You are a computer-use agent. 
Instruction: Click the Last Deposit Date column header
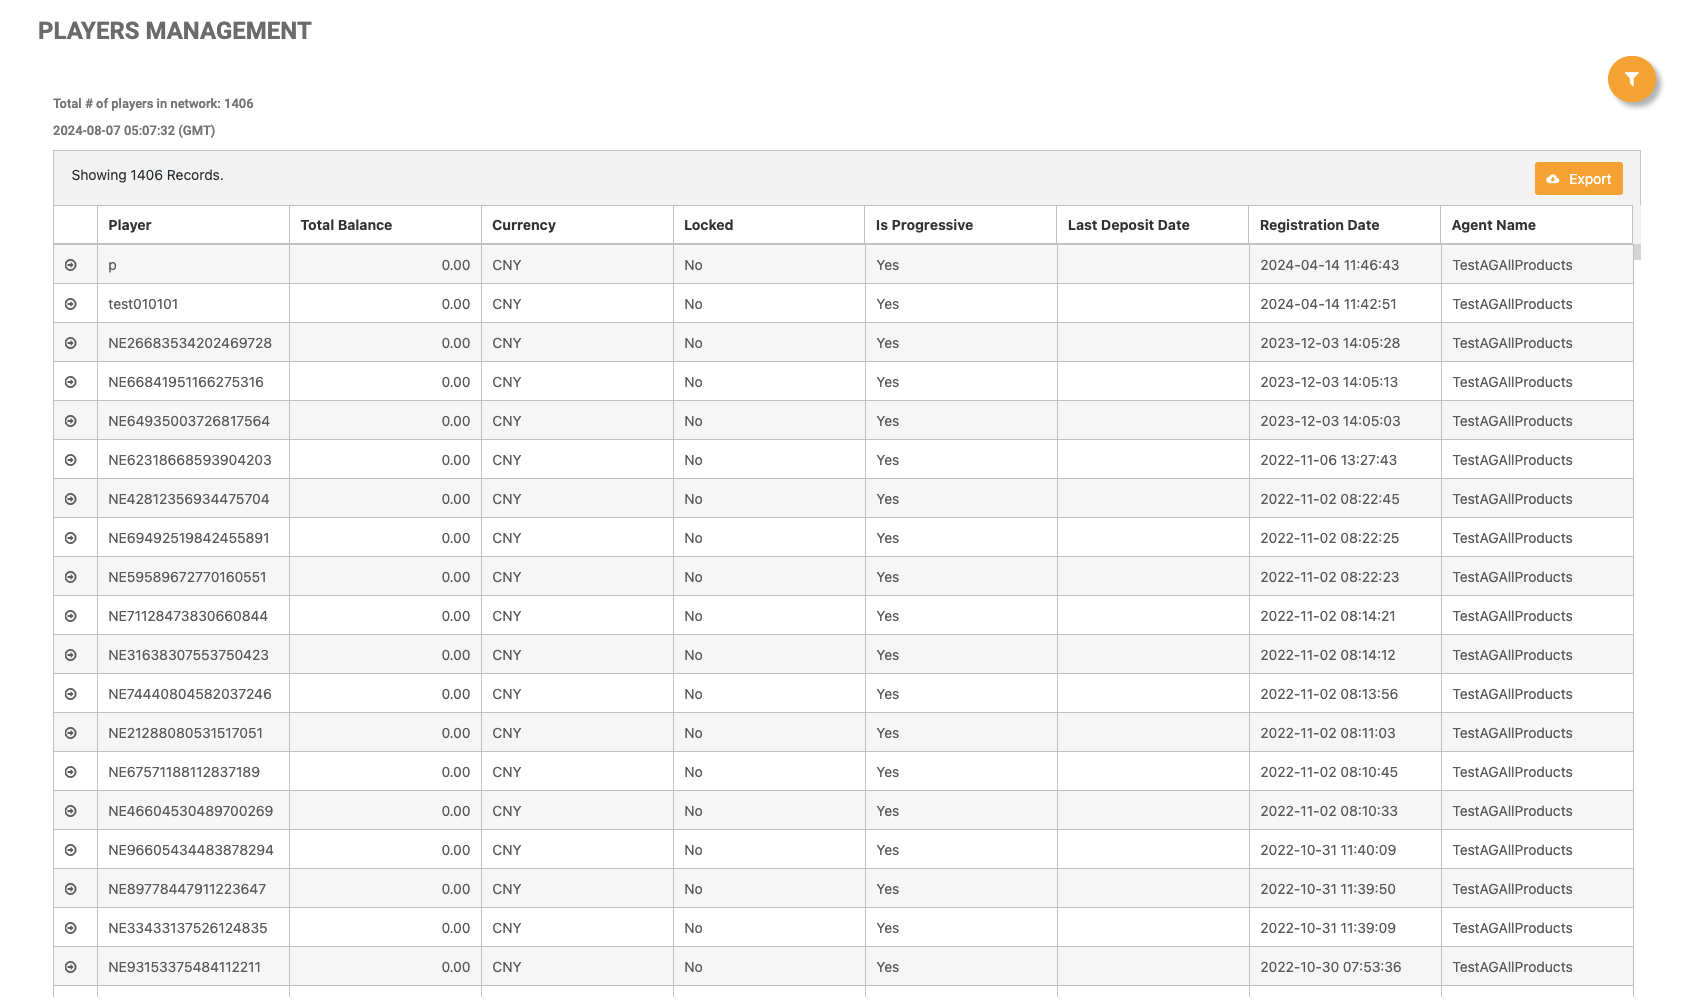tap(1128, 225)
